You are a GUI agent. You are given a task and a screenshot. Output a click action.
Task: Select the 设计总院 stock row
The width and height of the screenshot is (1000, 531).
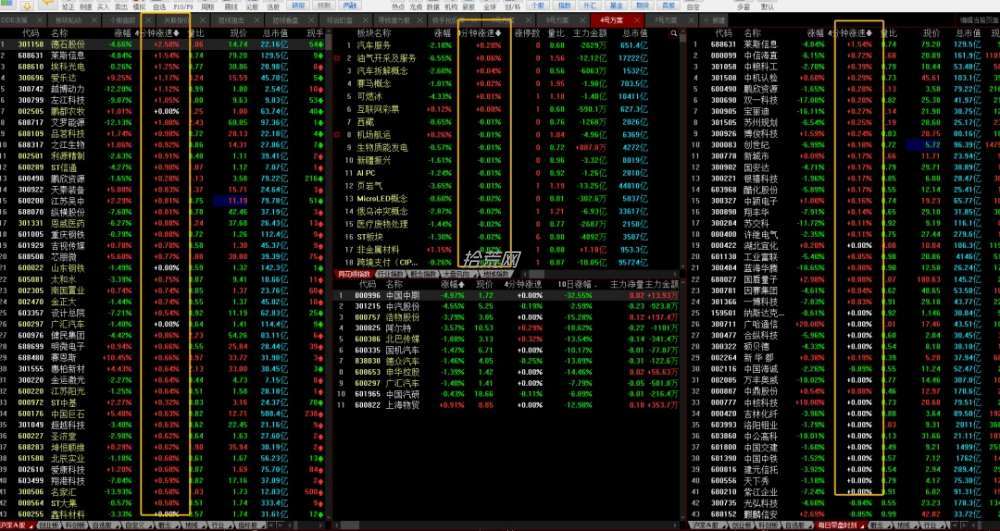pyautogui.click(x=163, y=313)
